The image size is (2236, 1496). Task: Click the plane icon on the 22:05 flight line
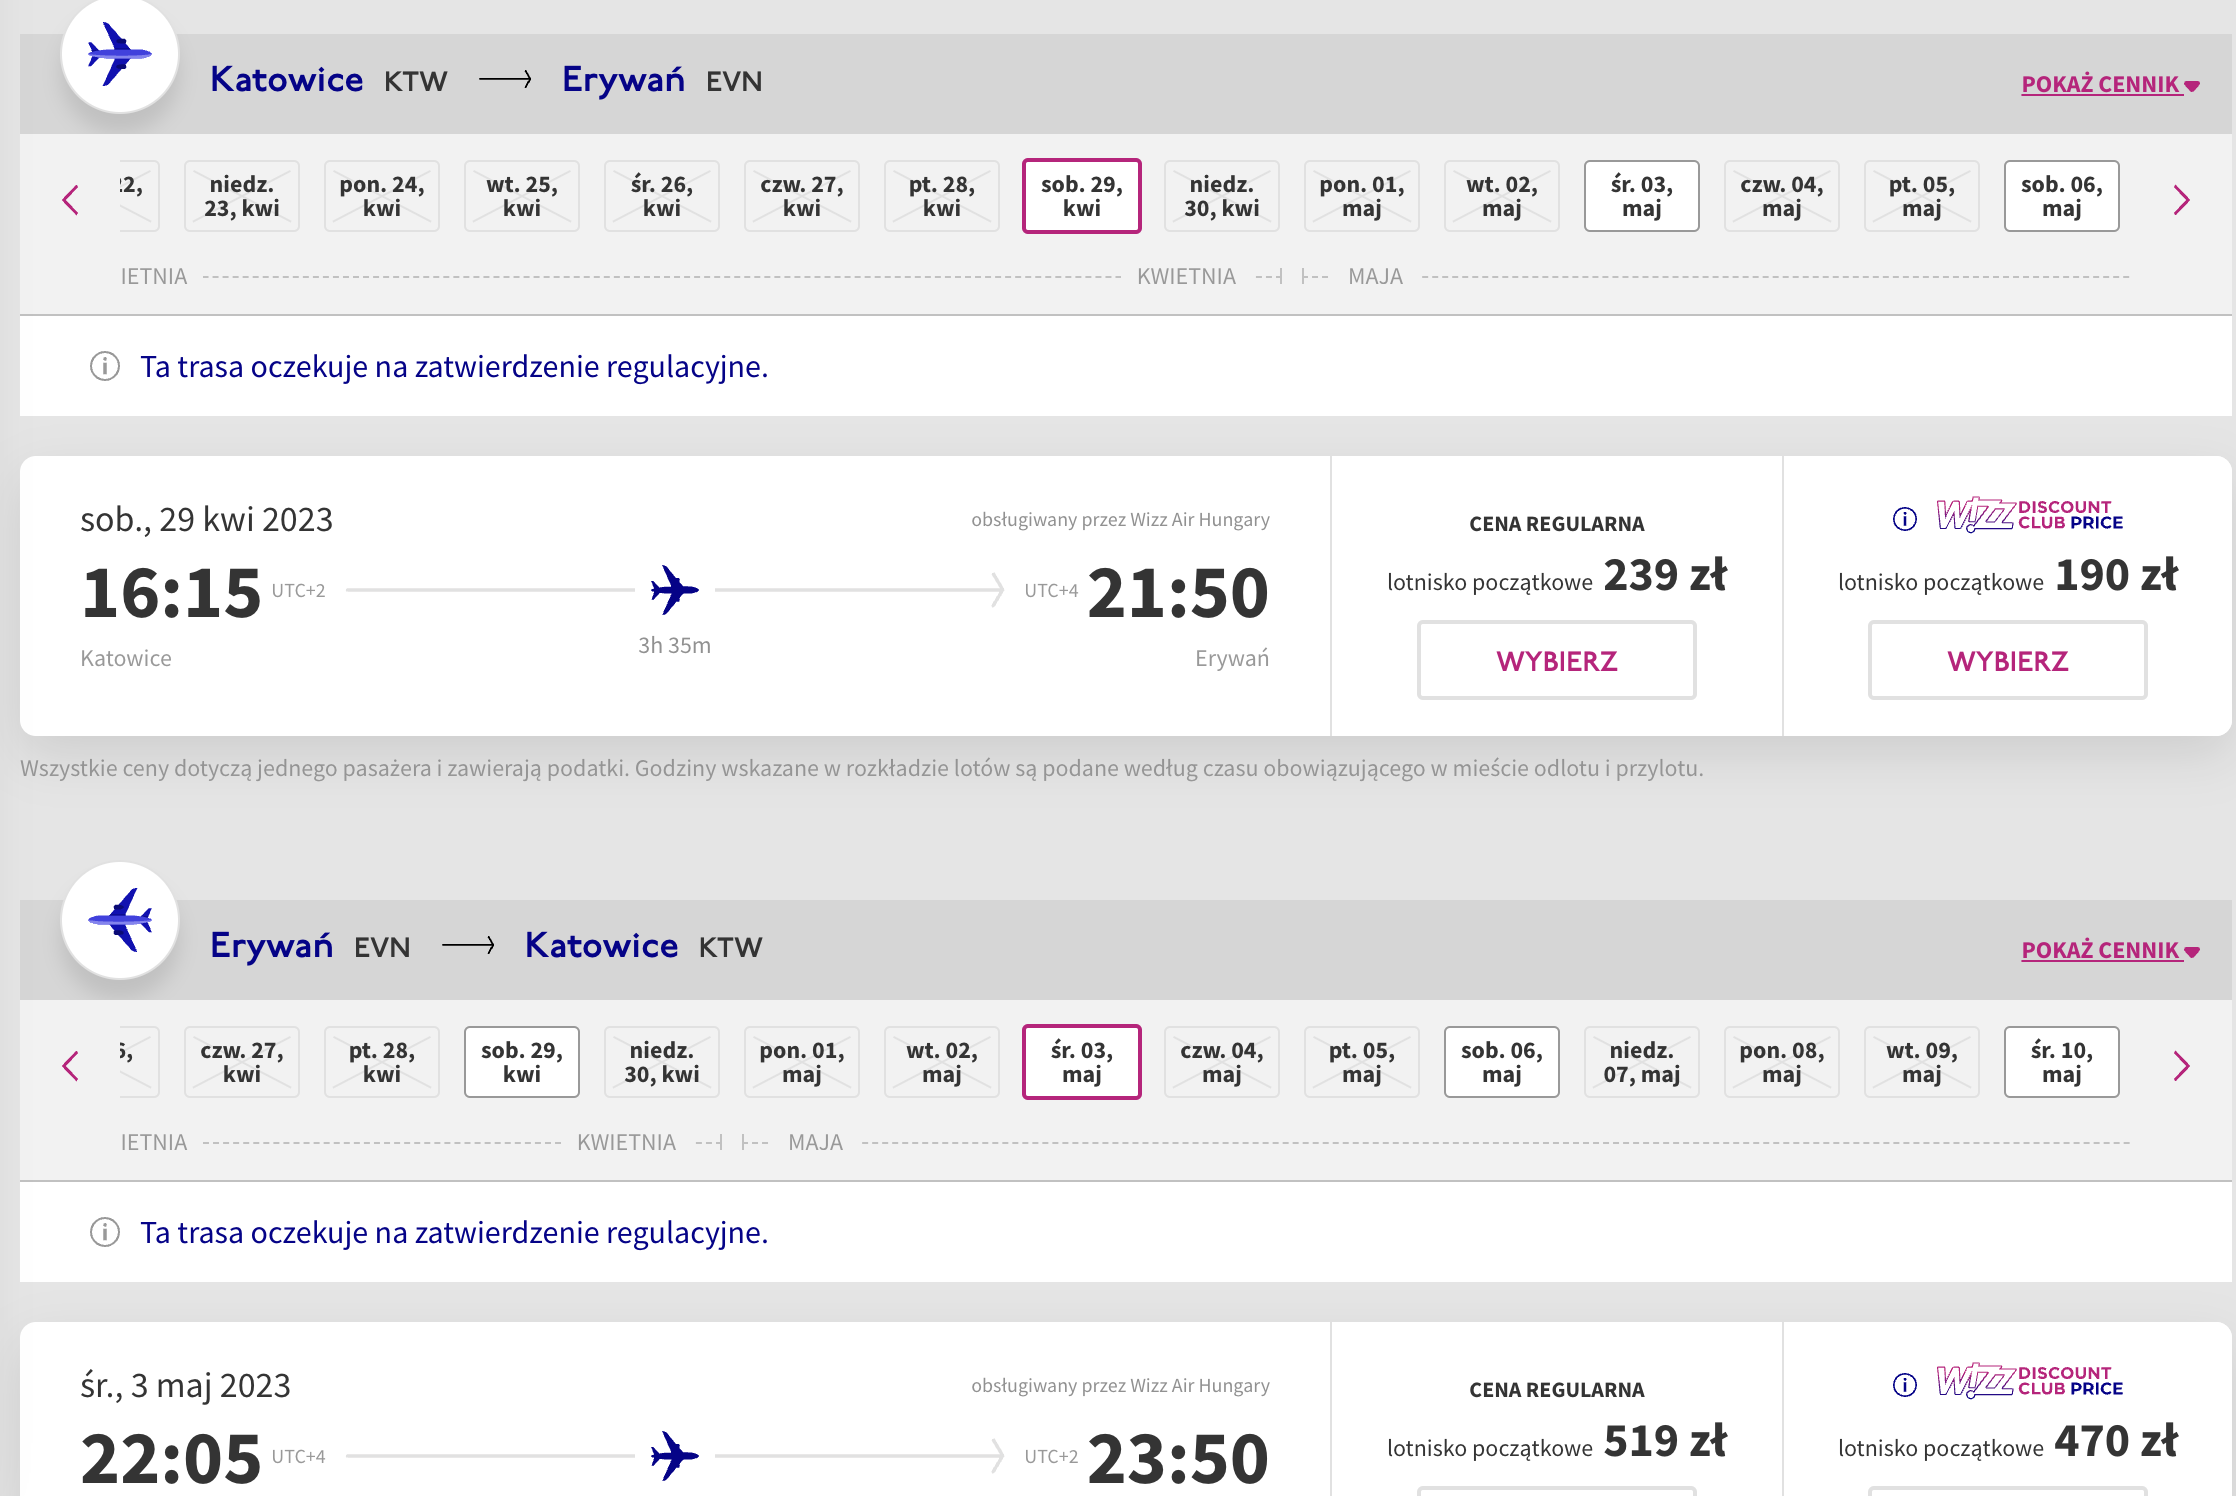(x=675, y=1456)
